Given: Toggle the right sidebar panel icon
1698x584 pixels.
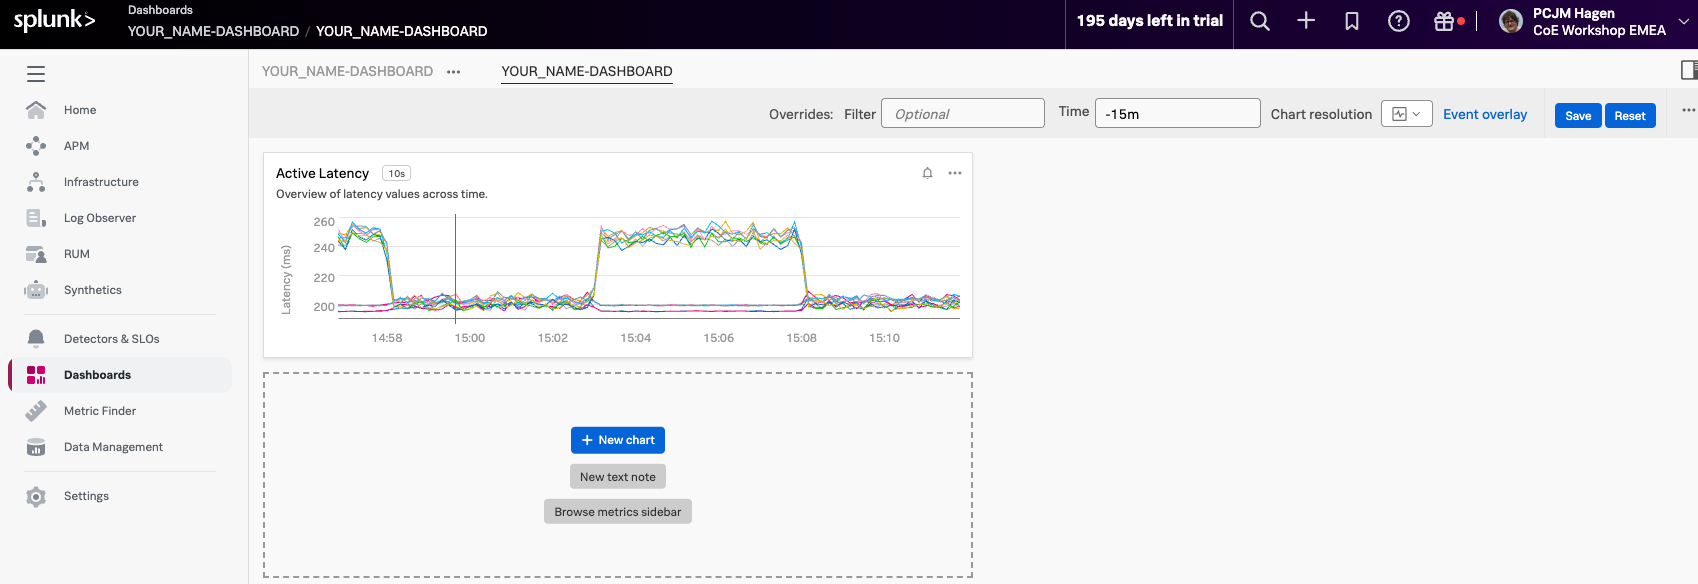Looking at the screenshot, I should click(x=1689, y=70).
